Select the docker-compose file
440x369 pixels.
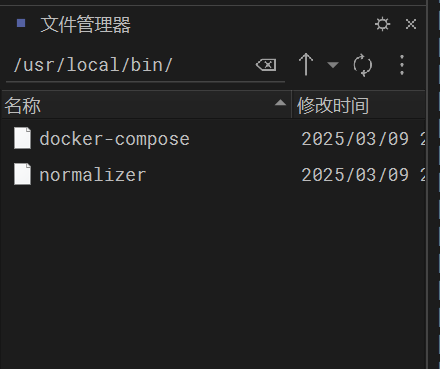click(213, 138)
